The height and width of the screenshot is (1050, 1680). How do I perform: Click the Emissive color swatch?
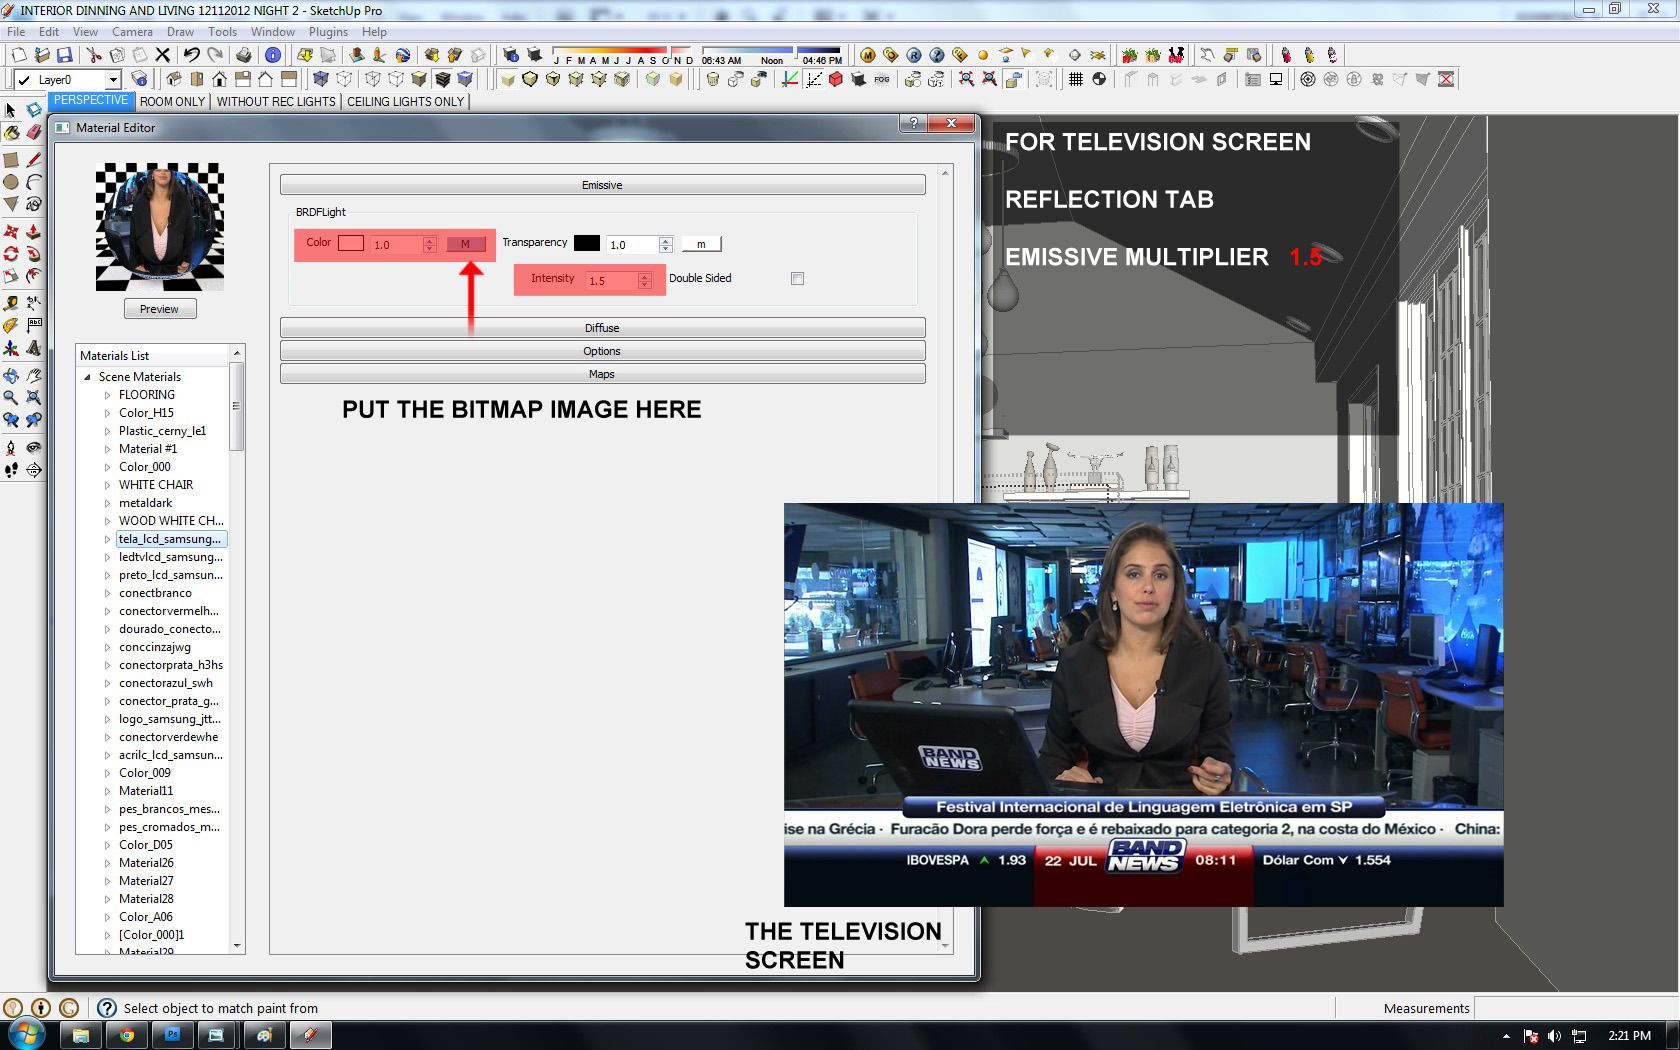click(x=351, y=243)
